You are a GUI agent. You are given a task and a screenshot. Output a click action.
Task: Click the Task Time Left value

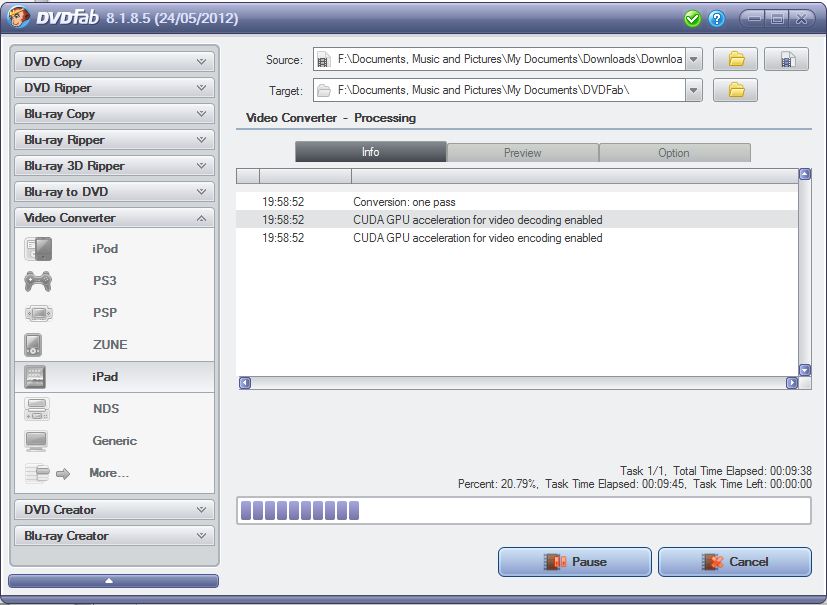click(791, 484)
